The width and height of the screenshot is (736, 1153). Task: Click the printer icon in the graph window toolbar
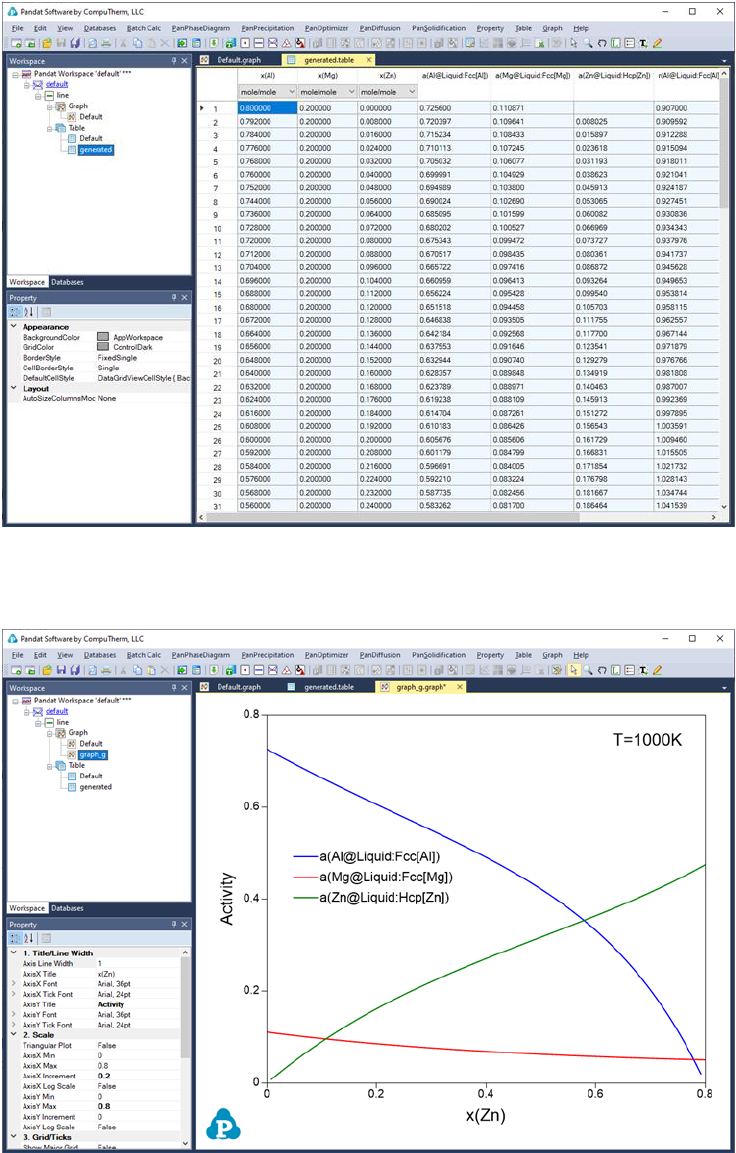[107, 670]
